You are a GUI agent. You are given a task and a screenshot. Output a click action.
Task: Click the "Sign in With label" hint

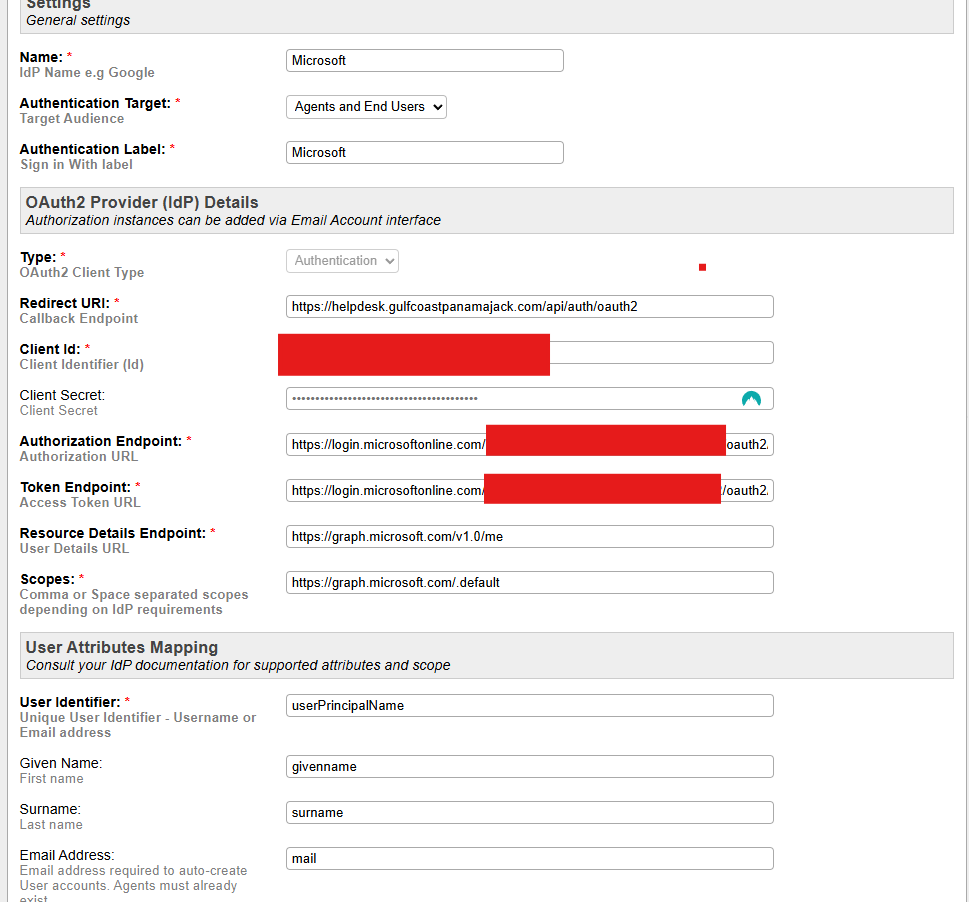pos(76,165)
